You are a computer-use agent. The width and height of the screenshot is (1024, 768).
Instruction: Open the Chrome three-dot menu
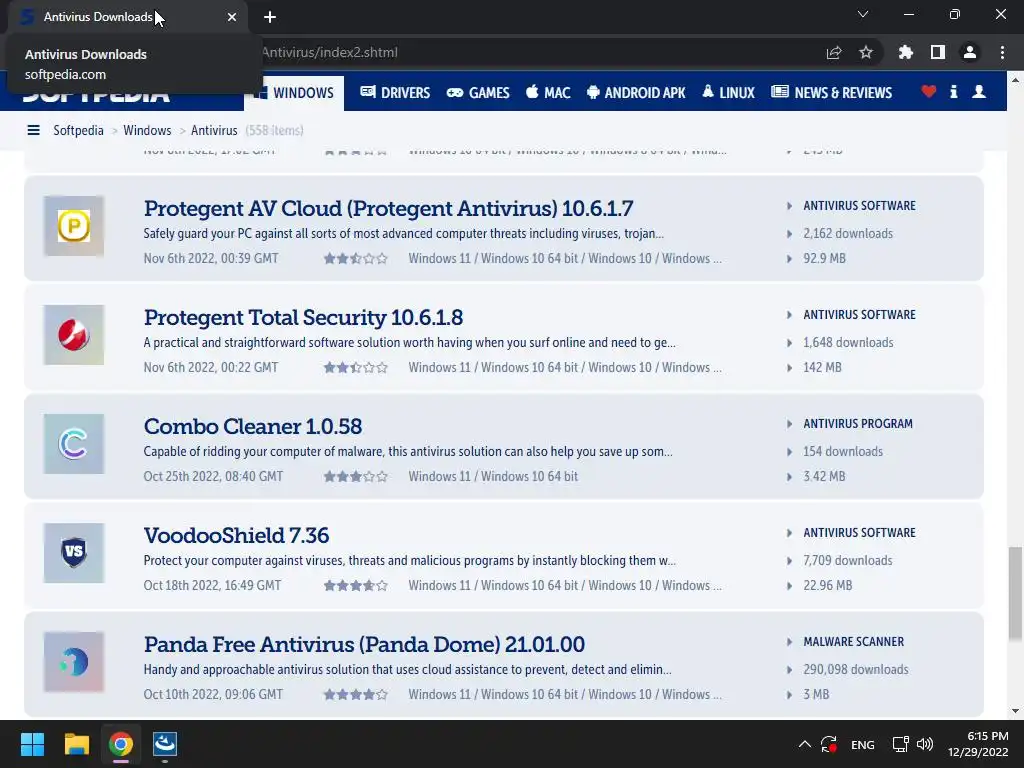point(1002,52)
